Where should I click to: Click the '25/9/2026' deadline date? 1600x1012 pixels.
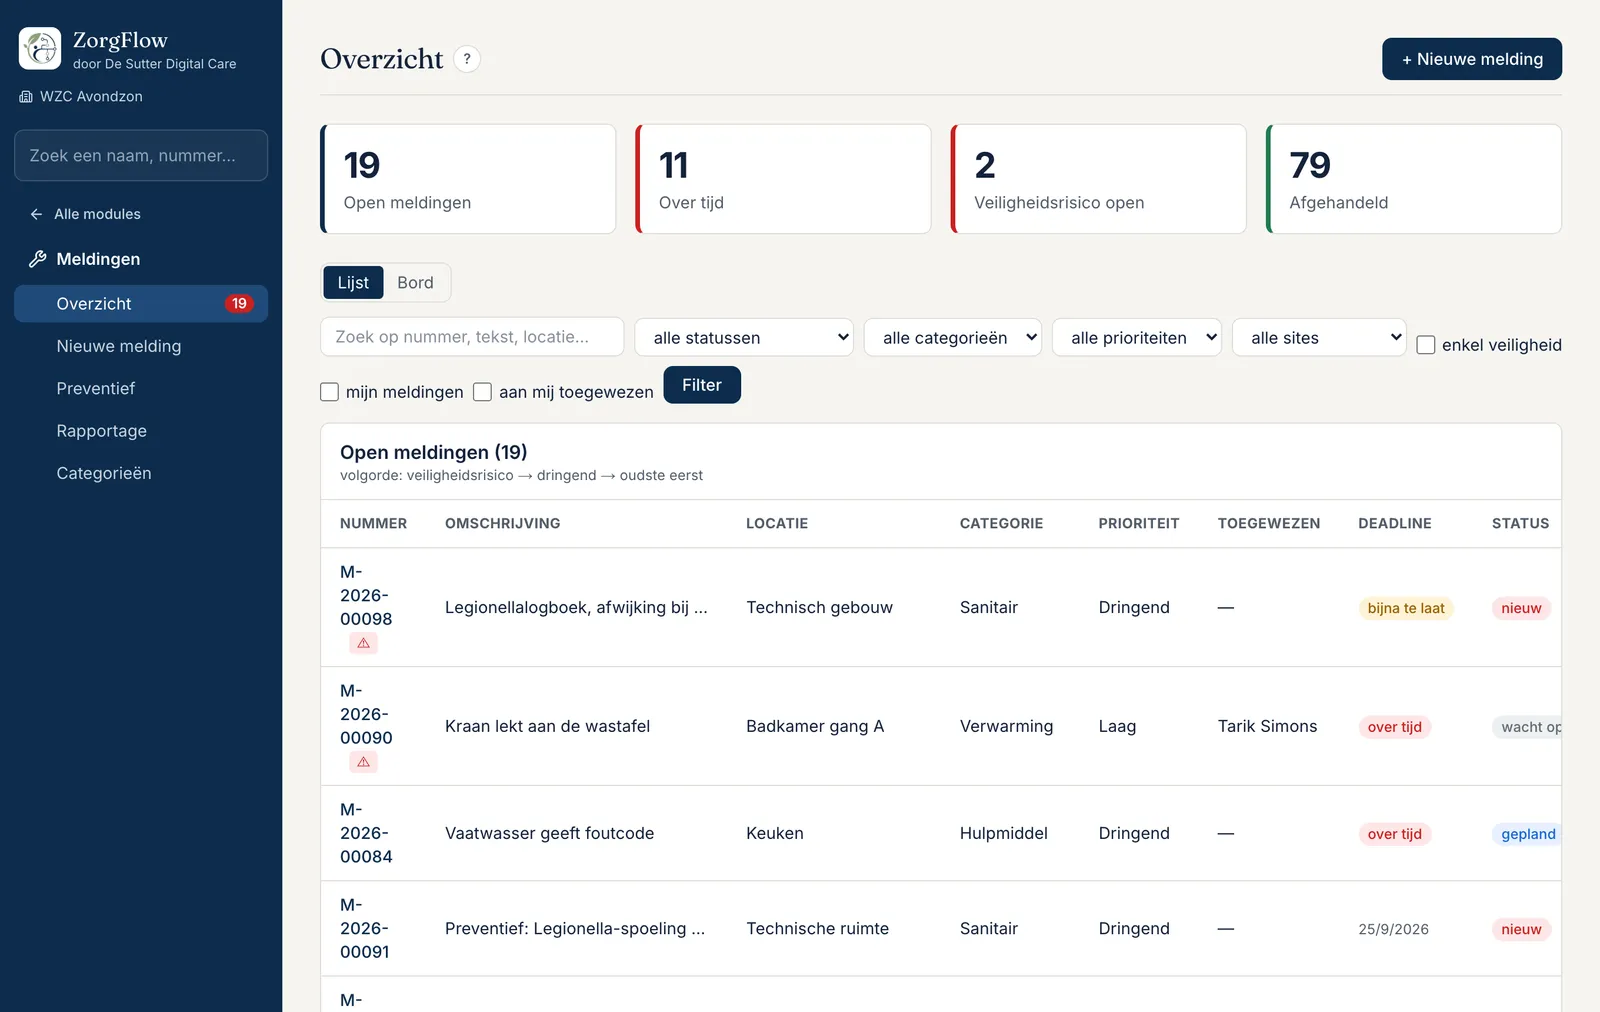[1393, 929]
